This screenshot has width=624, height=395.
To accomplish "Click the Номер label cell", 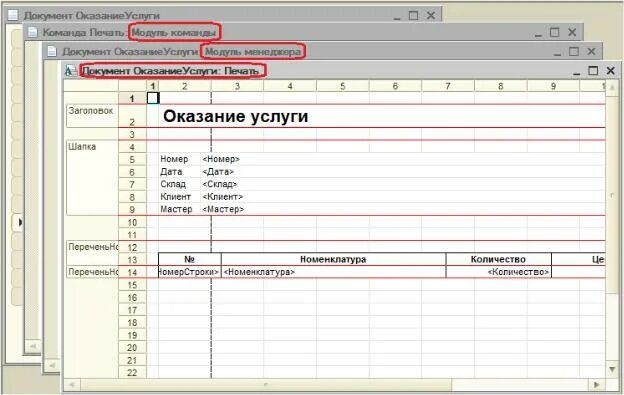I will click(x=174, y=159).
